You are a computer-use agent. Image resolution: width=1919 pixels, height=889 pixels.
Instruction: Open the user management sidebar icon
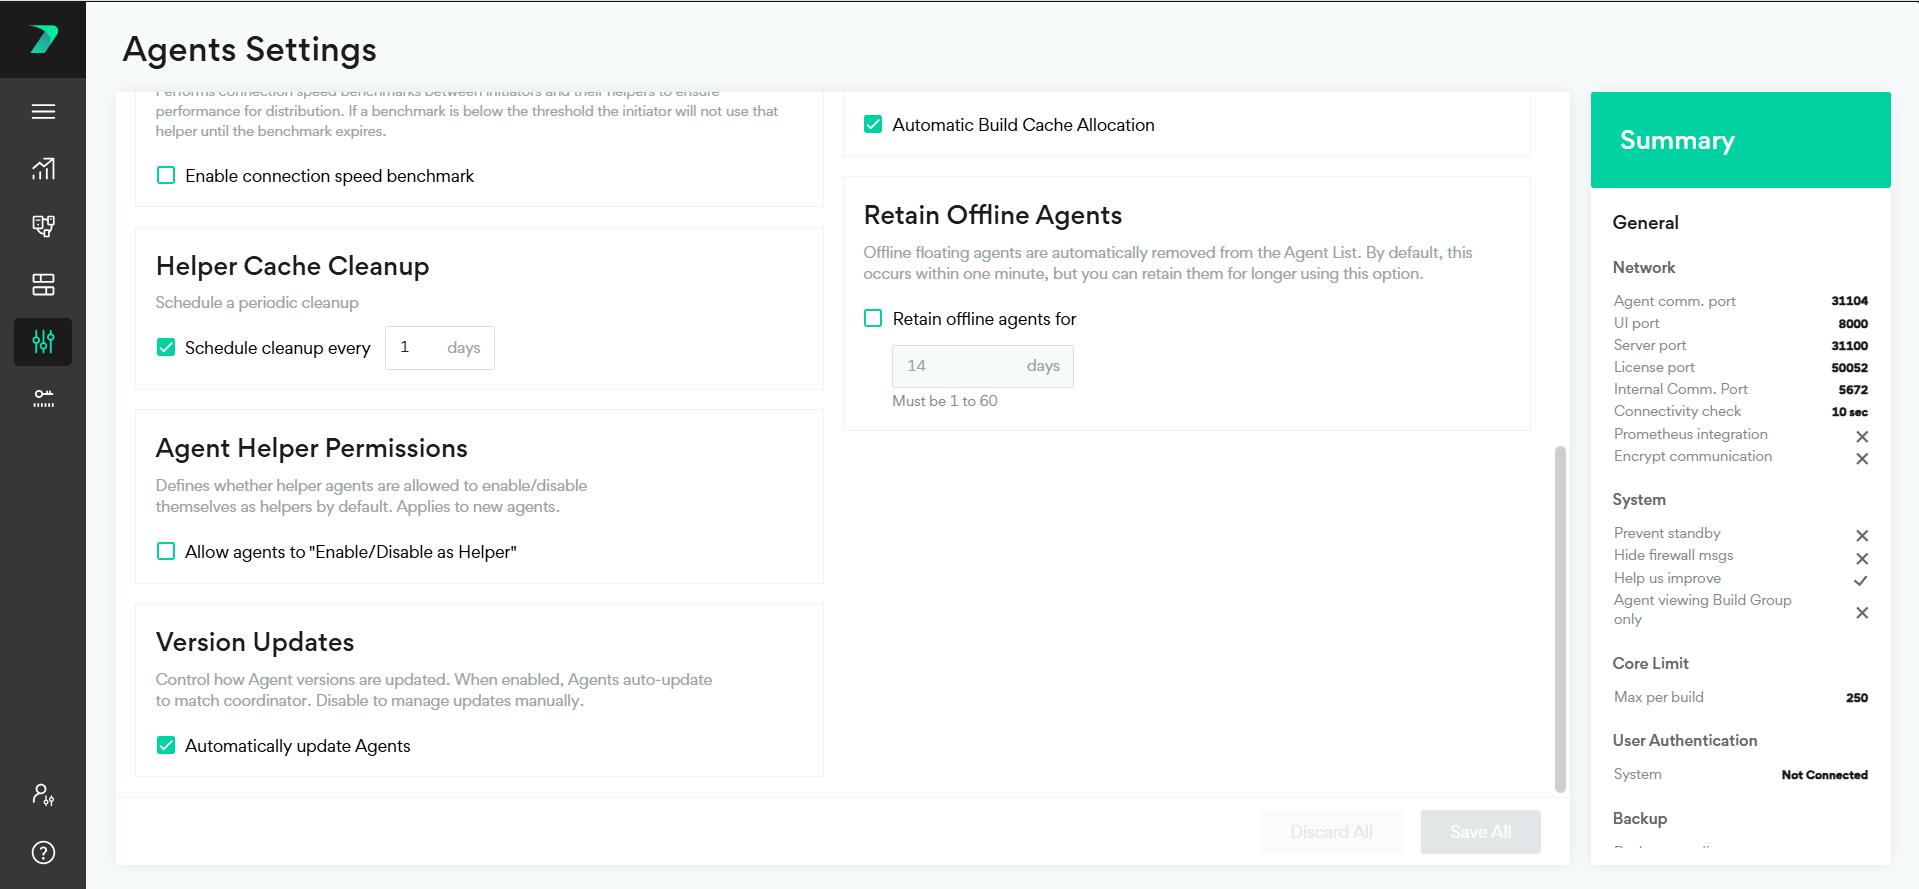pos(43,795)
